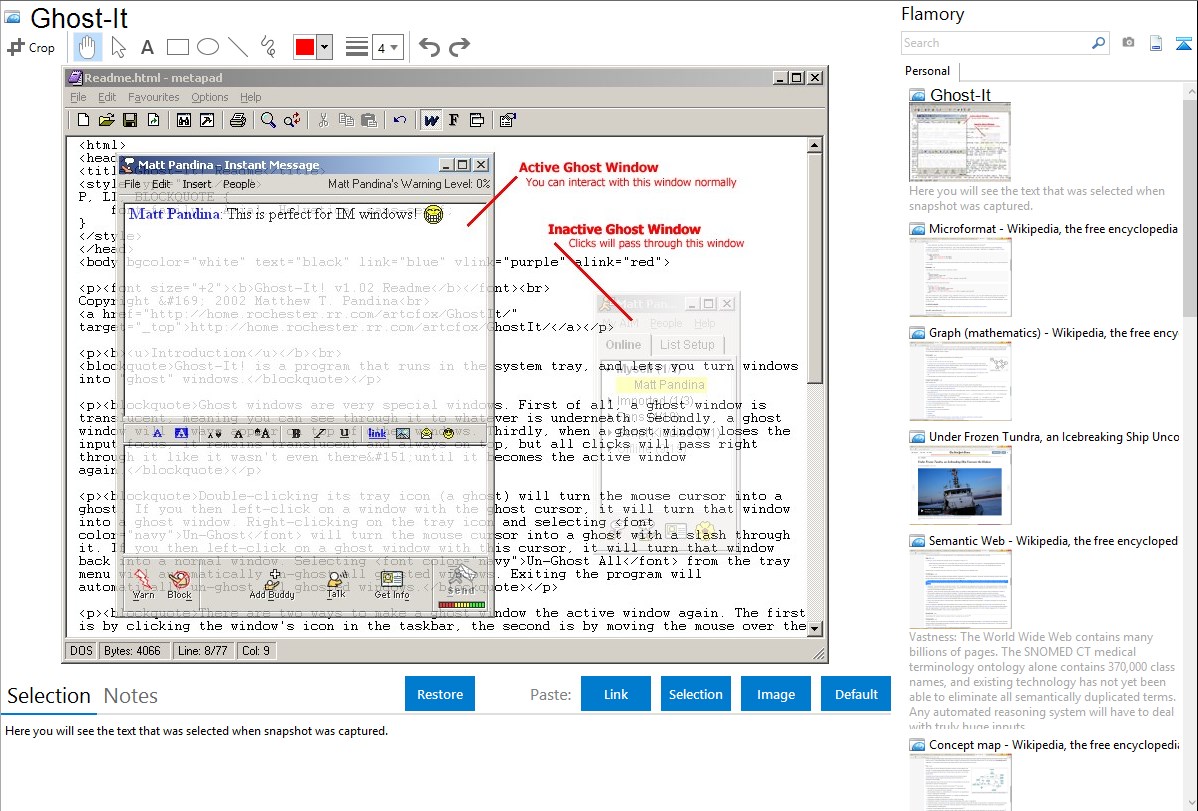The image size is (1198, 811).
Task: Open Help menu in the metapad window
Action: (x=251, y=97)
